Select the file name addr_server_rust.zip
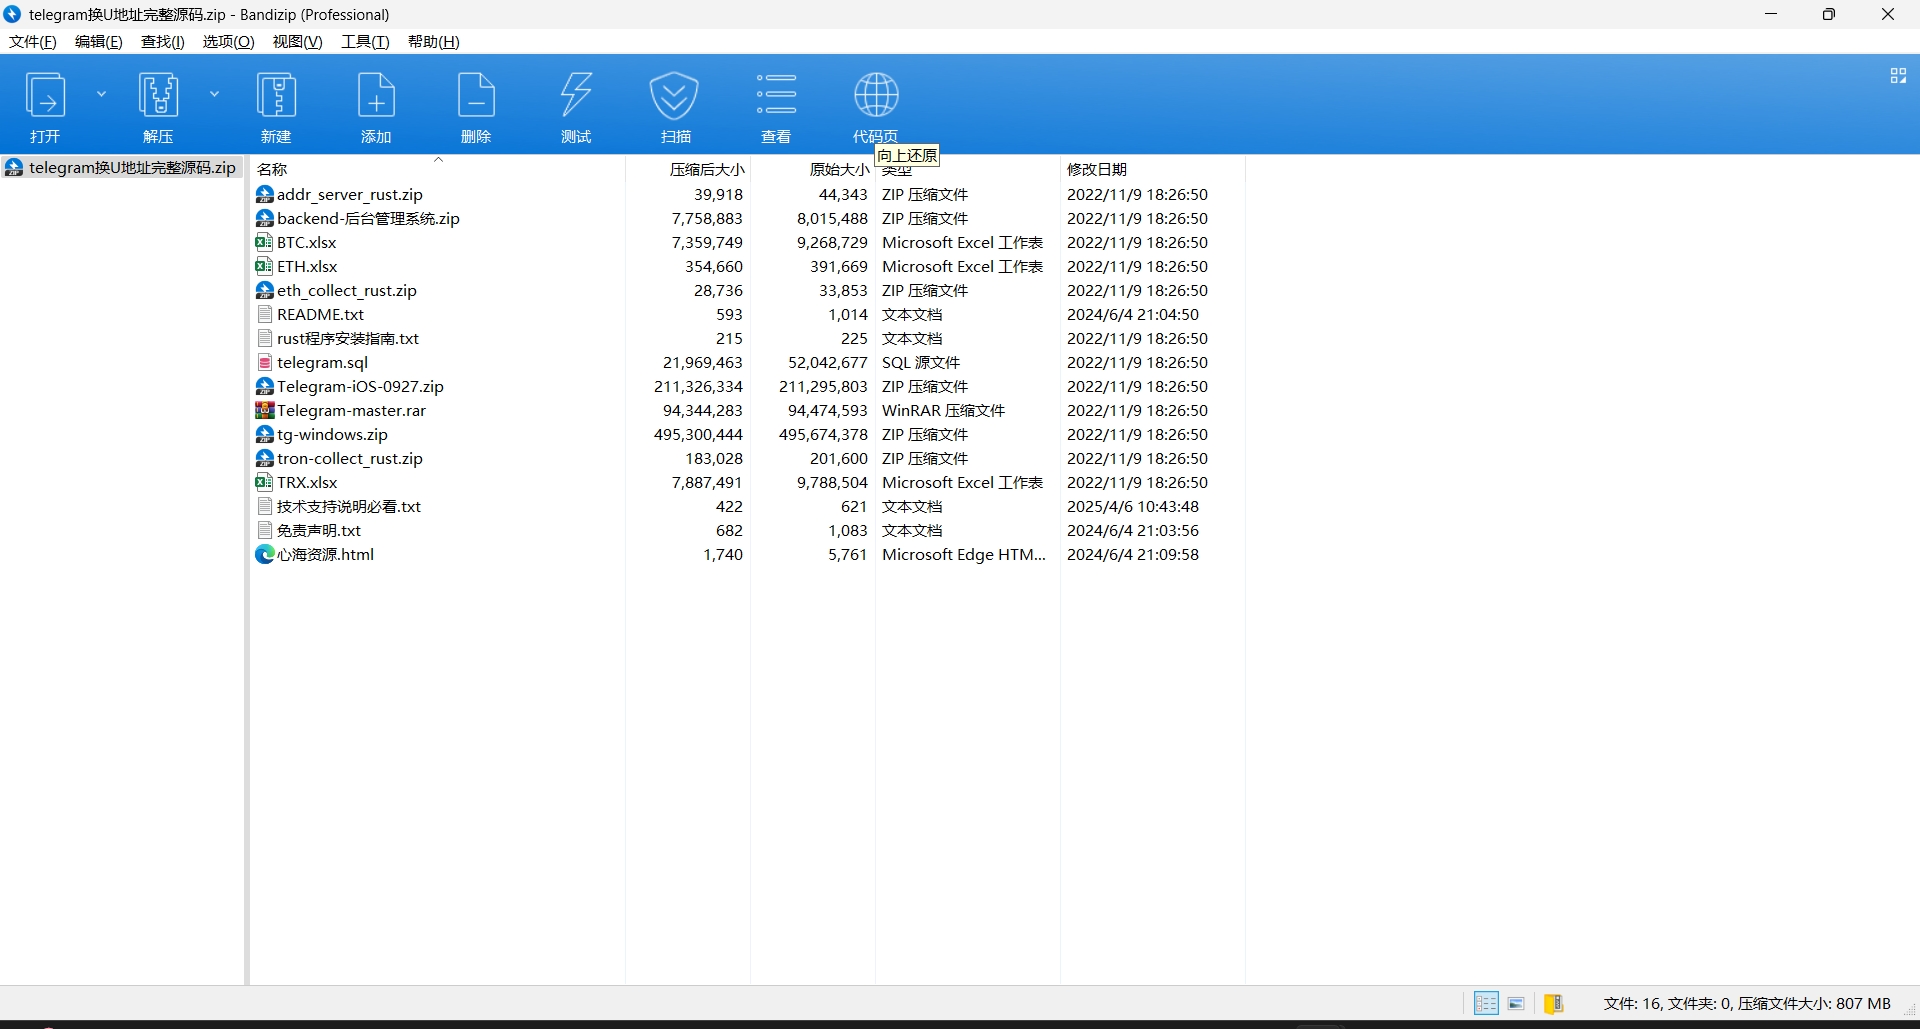Viewport: 1920px width, 1029px height. (350, 194)
